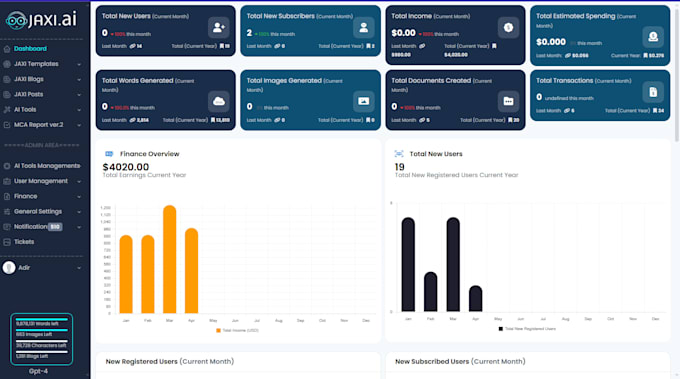Click the Finance Overview chart icon

tap(109, 154)
